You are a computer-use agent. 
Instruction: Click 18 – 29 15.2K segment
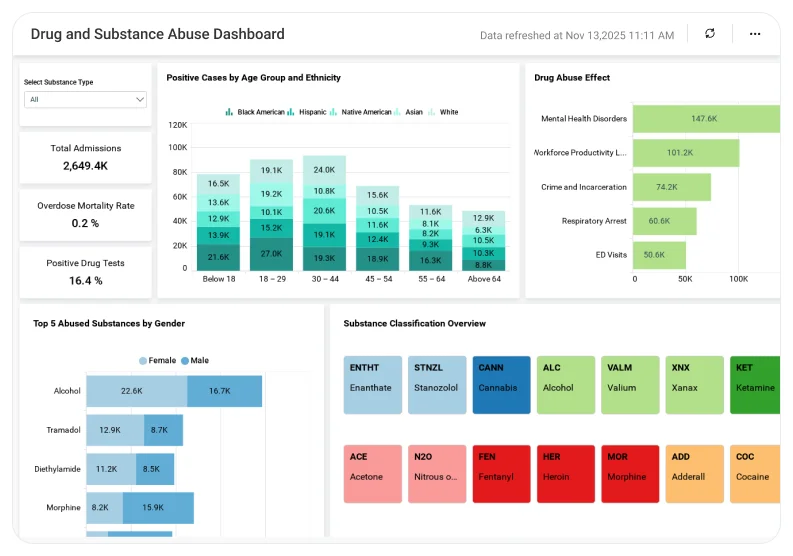(x=272, y=228)
